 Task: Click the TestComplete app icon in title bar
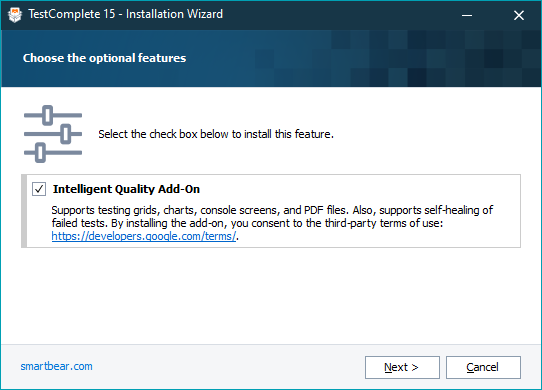pyautogui.click(x=15, y=15)
